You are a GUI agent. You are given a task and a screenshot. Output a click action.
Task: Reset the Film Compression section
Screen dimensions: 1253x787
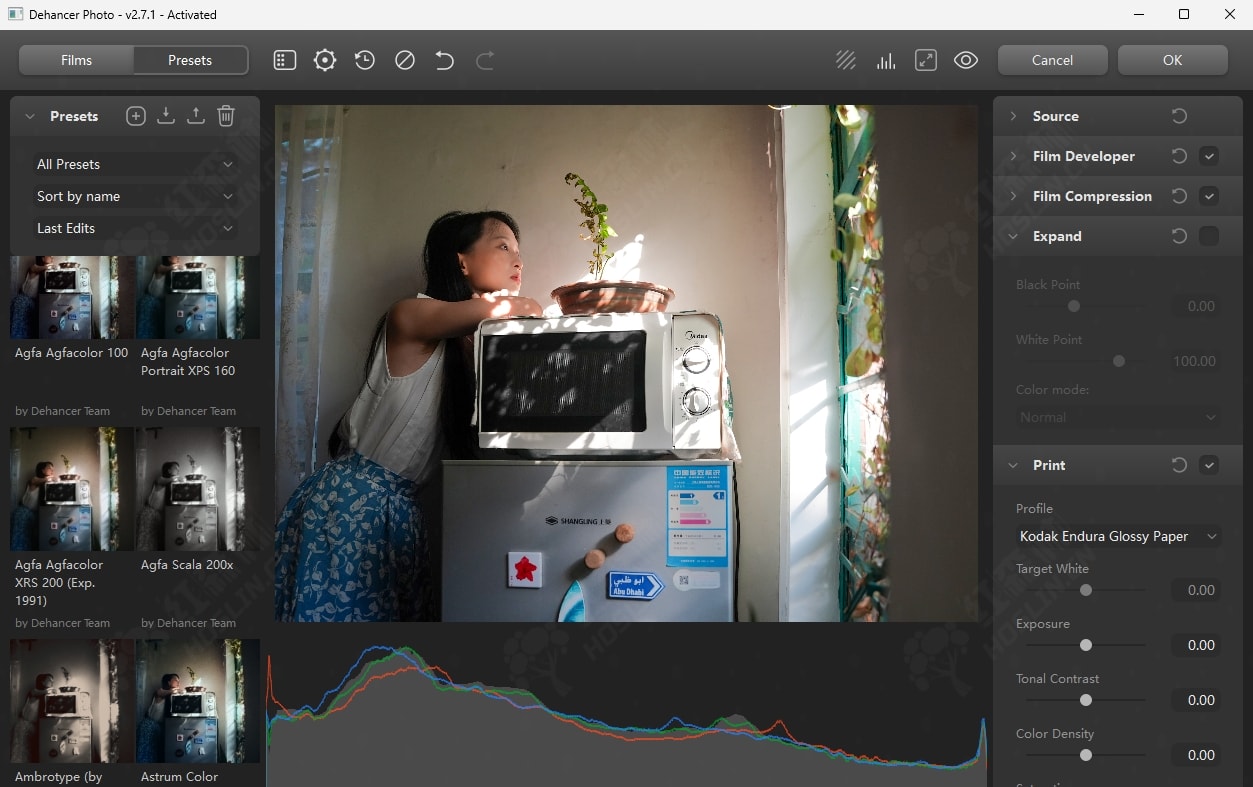tap(1179, 196)
